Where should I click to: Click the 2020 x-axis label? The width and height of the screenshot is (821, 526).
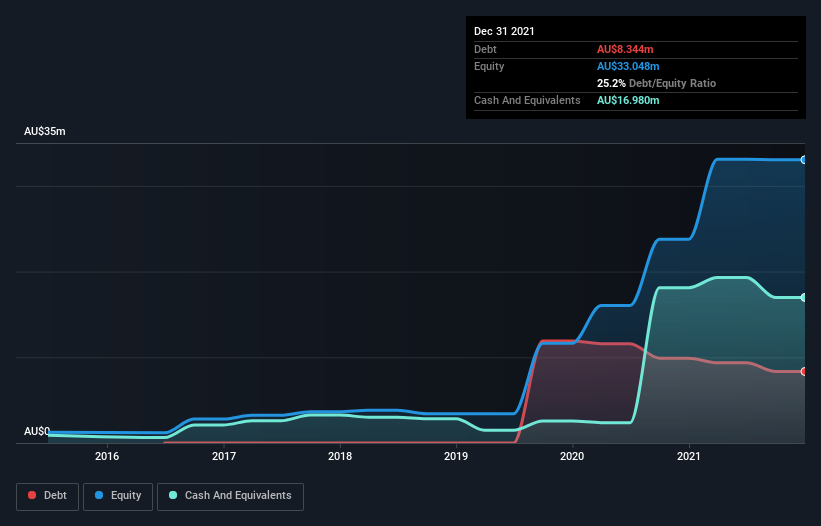(x=572, y=456)
